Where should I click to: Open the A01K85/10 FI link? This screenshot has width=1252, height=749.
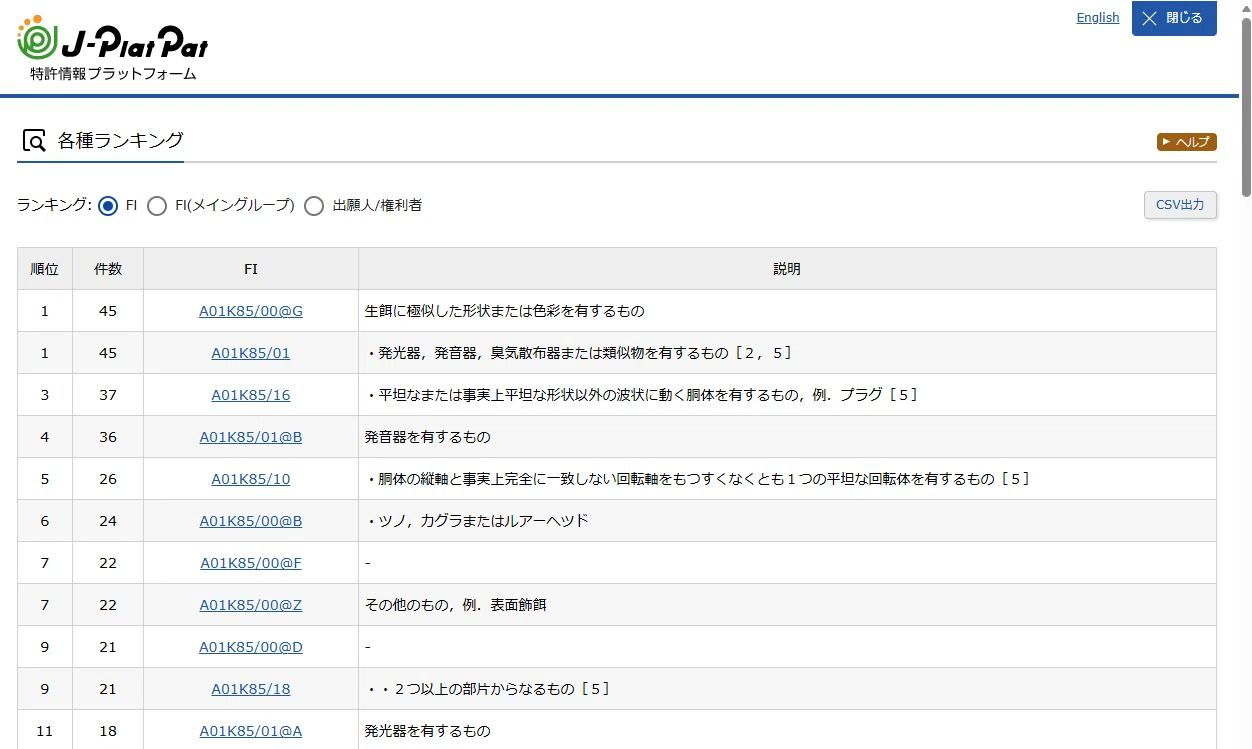[251, 479]
